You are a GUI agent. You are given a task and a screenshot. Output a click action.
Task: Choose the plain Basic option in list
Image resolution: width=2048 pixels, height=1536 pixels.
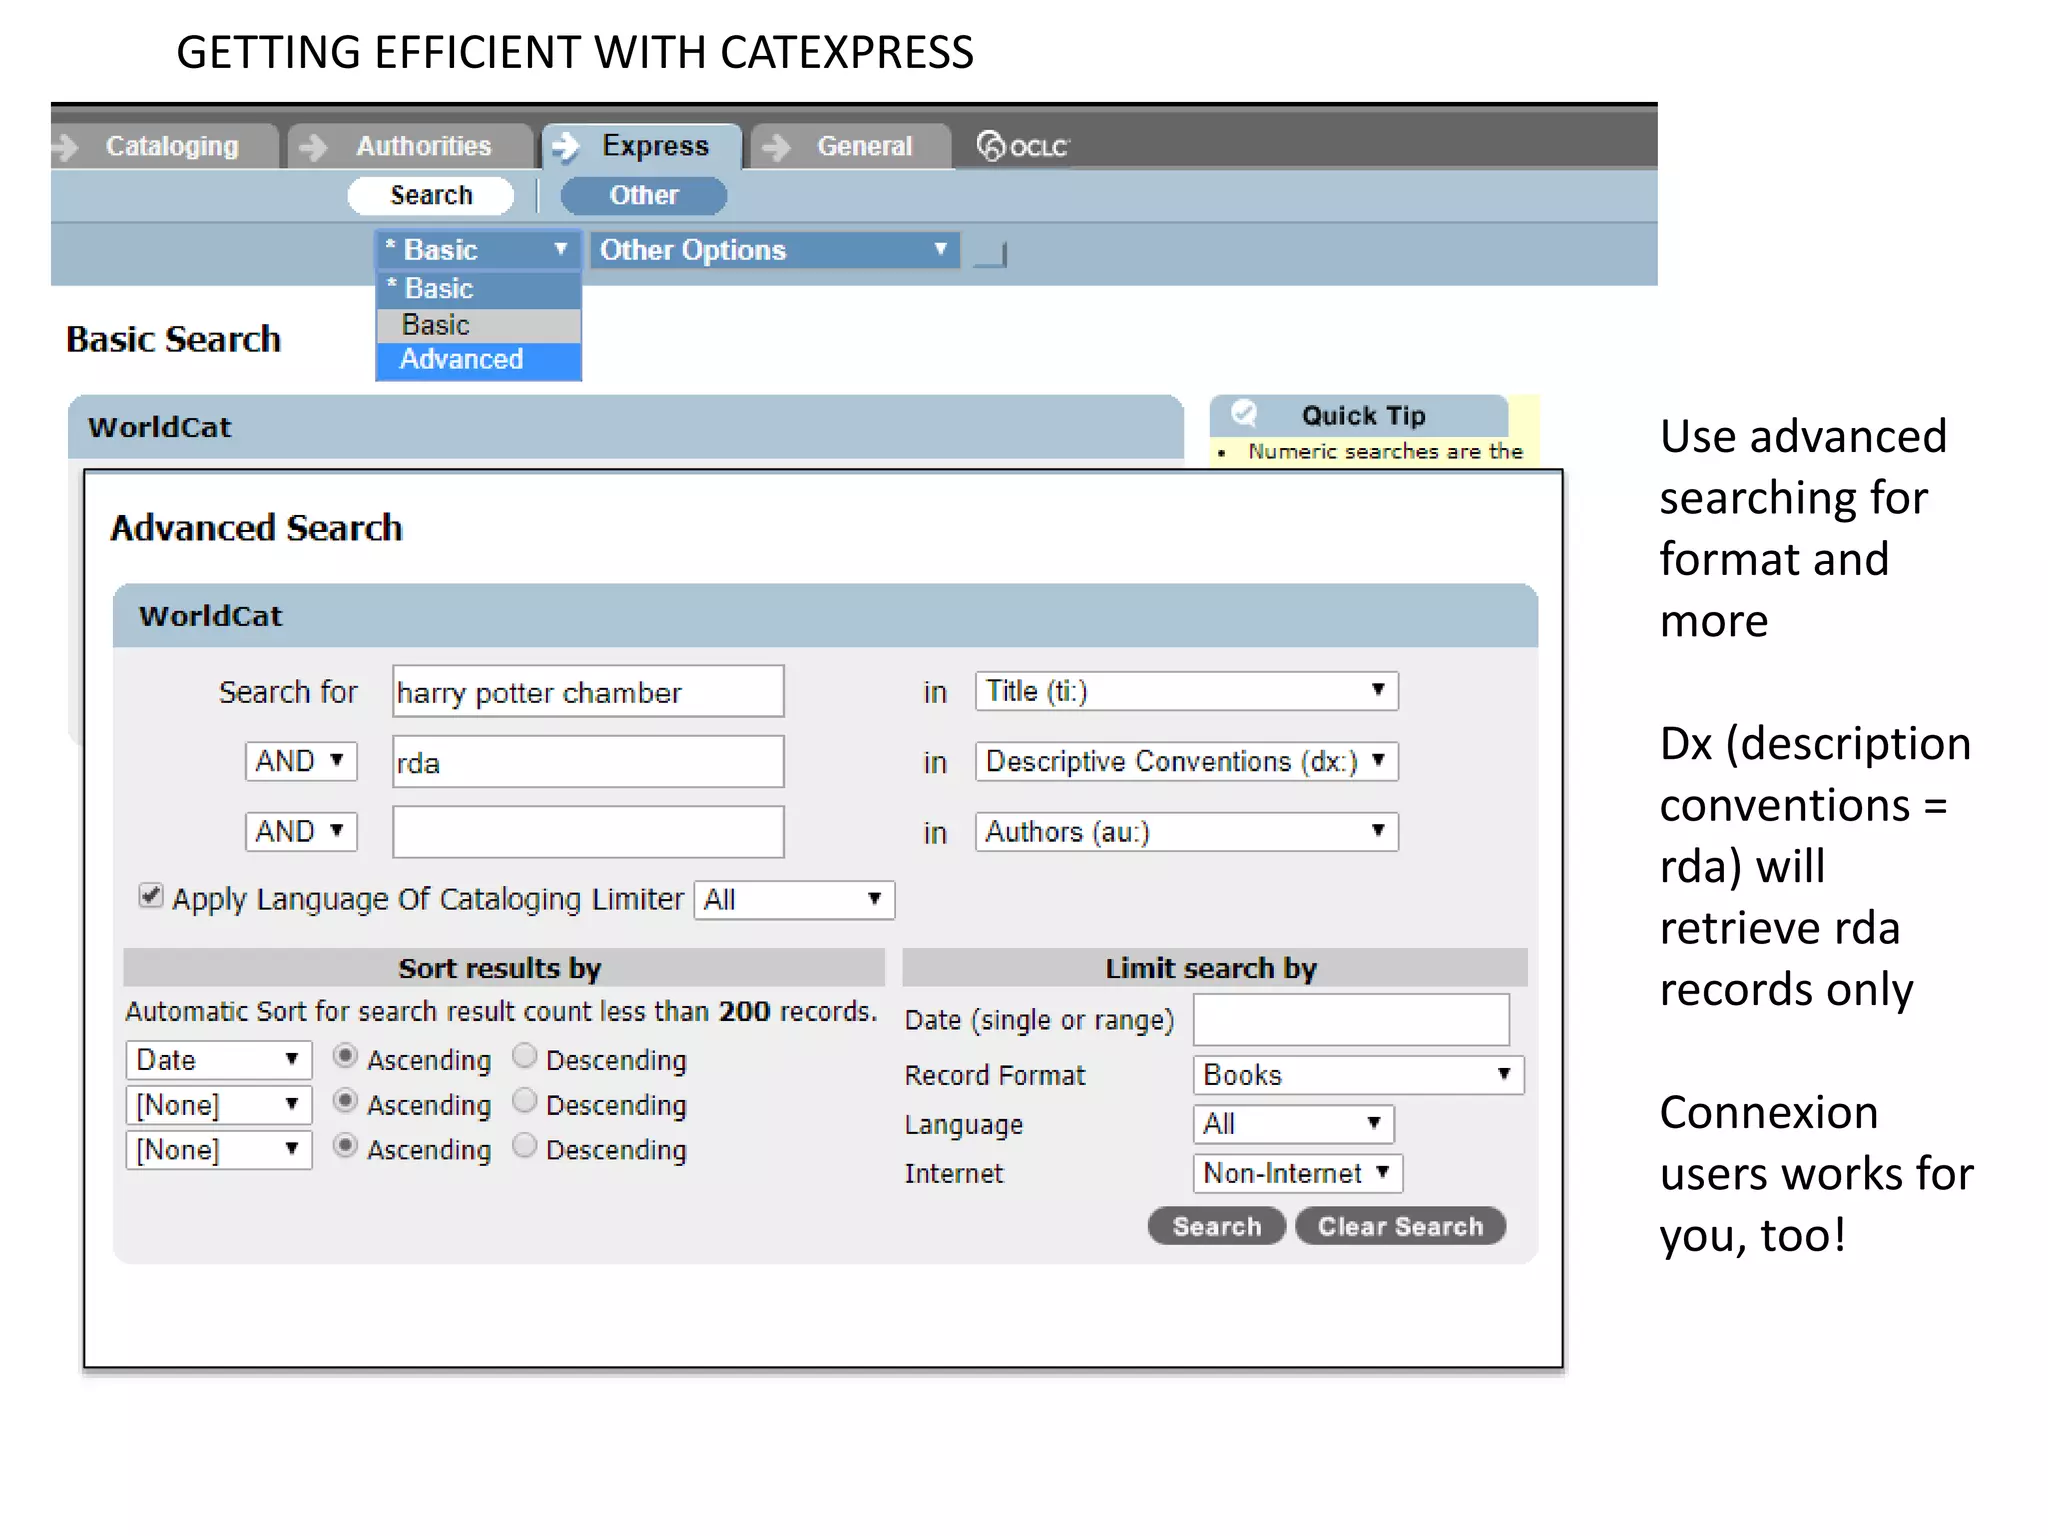[x=478, y=325]
